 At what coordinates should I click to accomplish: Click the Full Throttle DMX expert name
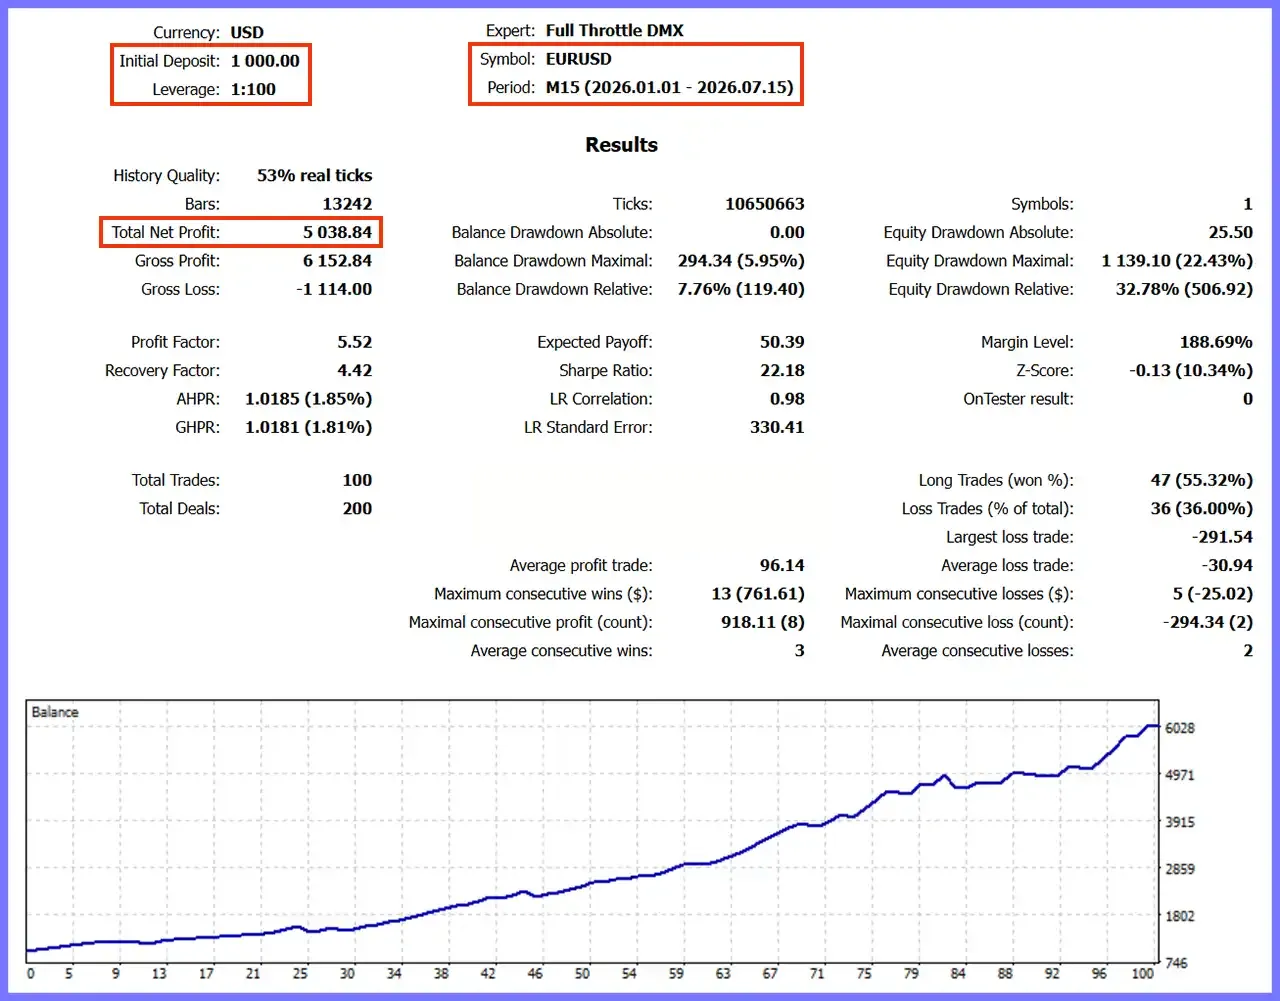614,31
